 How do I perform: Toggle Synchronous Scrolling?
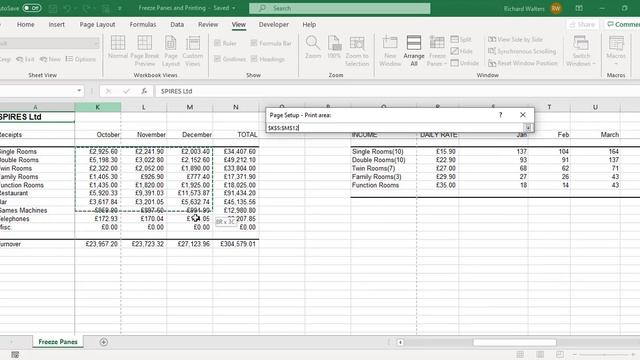point(522,51)
